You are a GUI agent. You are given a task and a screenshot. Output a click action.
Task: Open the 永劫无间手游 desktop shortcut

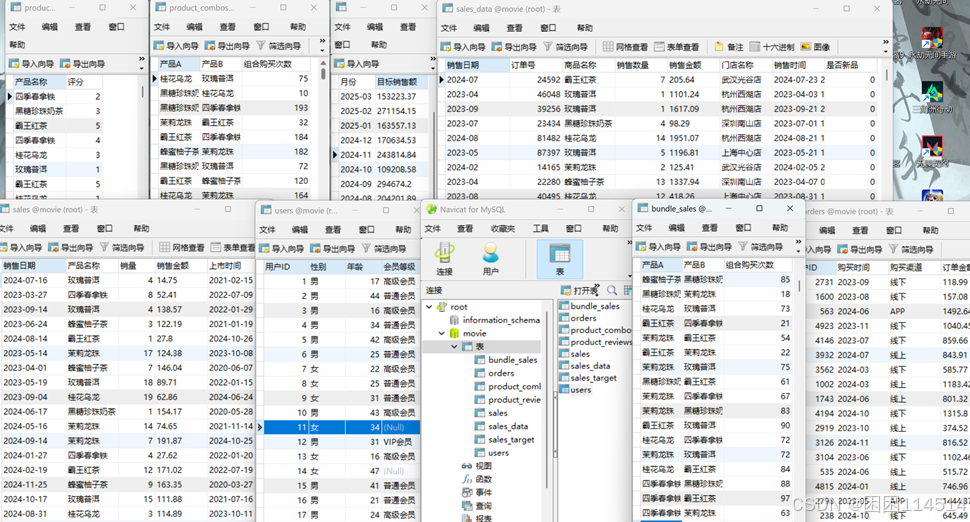tap(932, 43)
